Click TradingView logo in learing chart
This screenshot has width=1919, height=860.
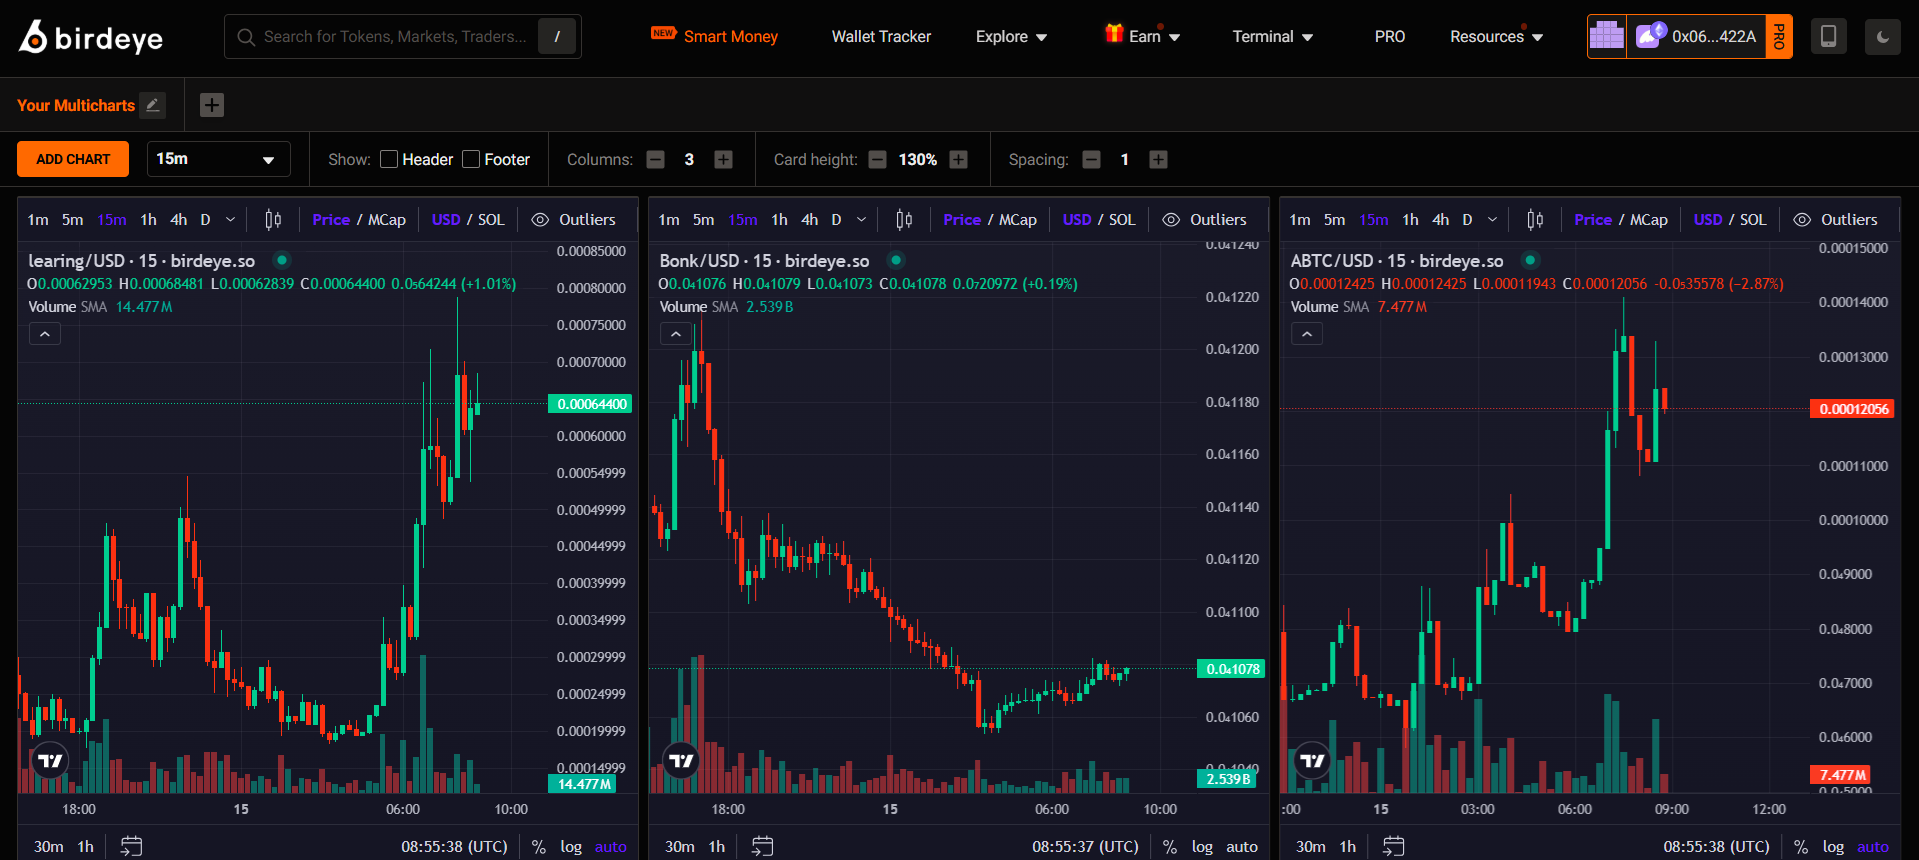[50, 761]
